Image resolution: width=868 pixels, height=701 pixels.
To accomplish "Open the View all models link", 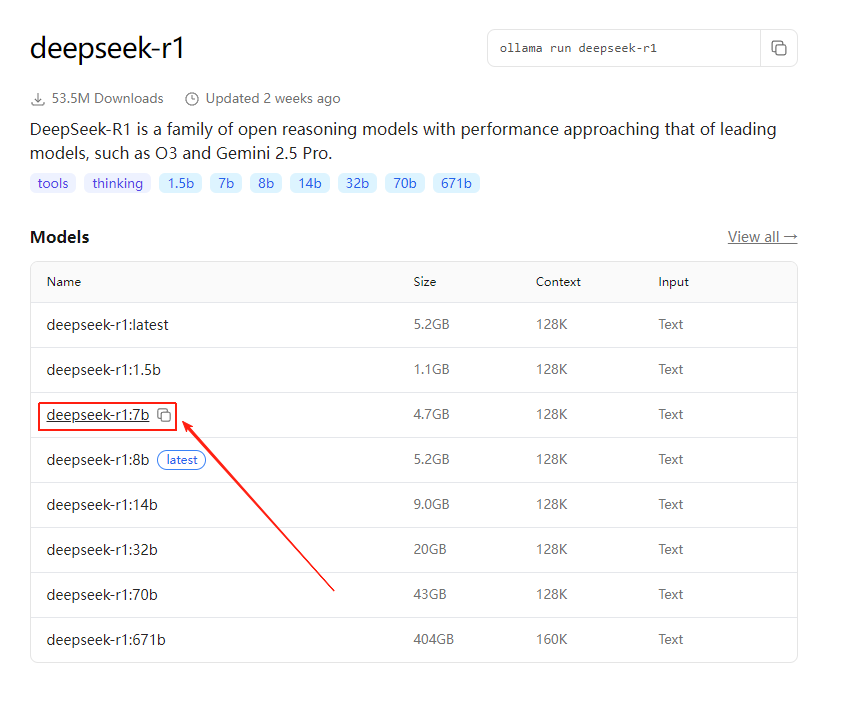I will tap(762, 237).
